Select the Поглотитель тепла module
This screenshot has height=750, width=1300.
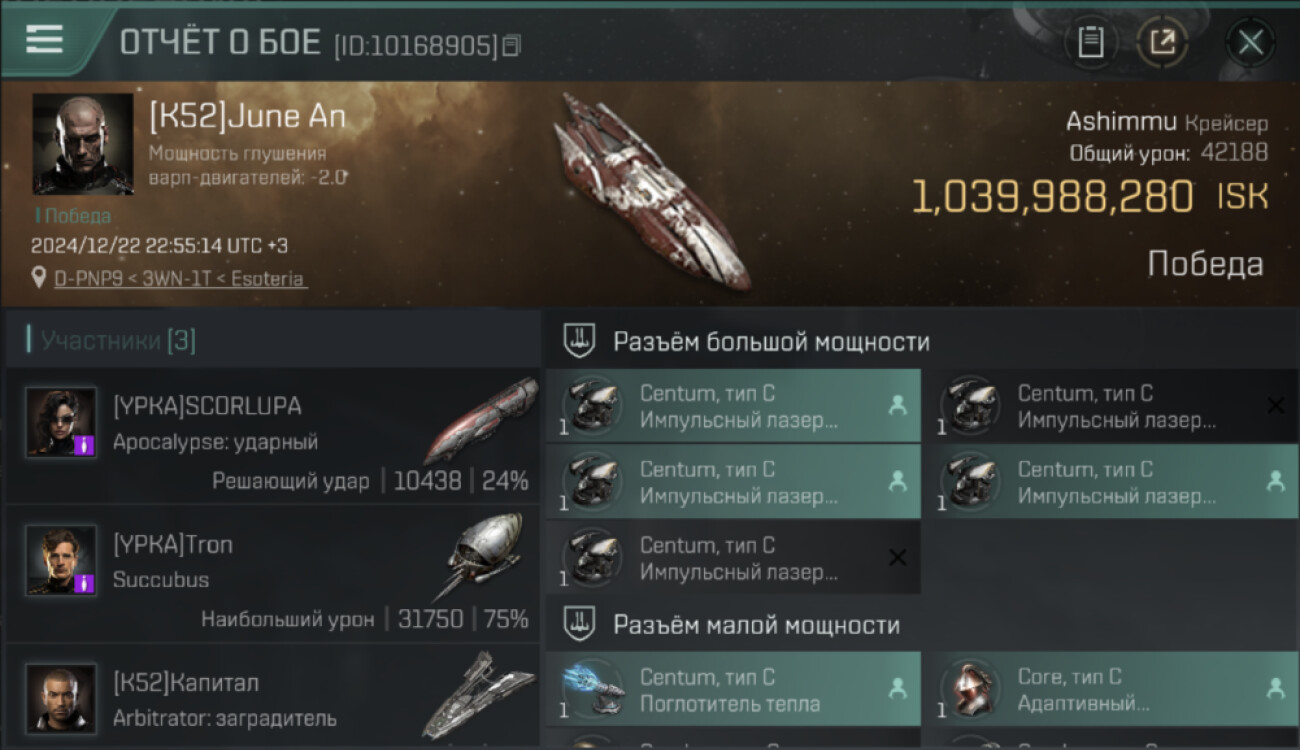733,690
